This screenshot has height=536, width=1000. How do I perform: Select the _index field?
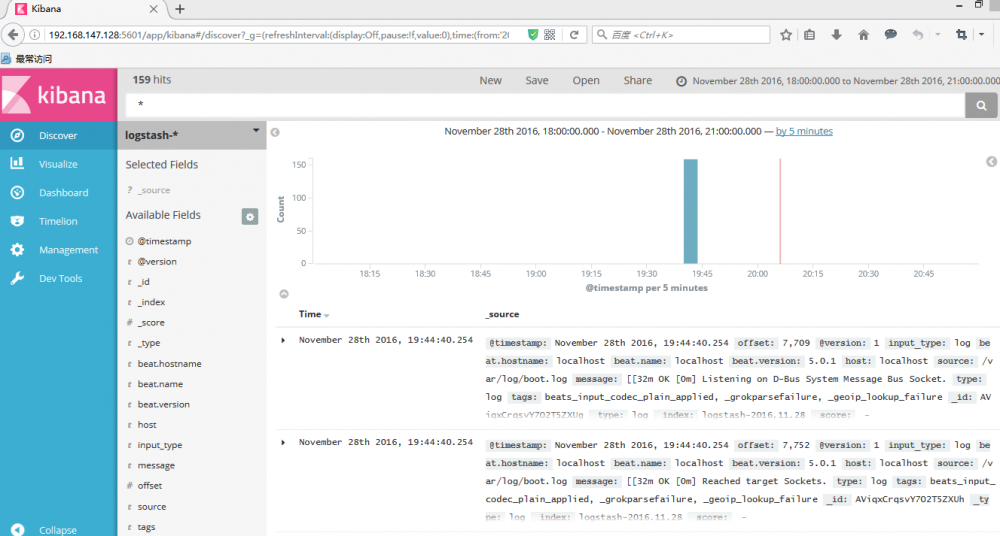coord(151,302)
